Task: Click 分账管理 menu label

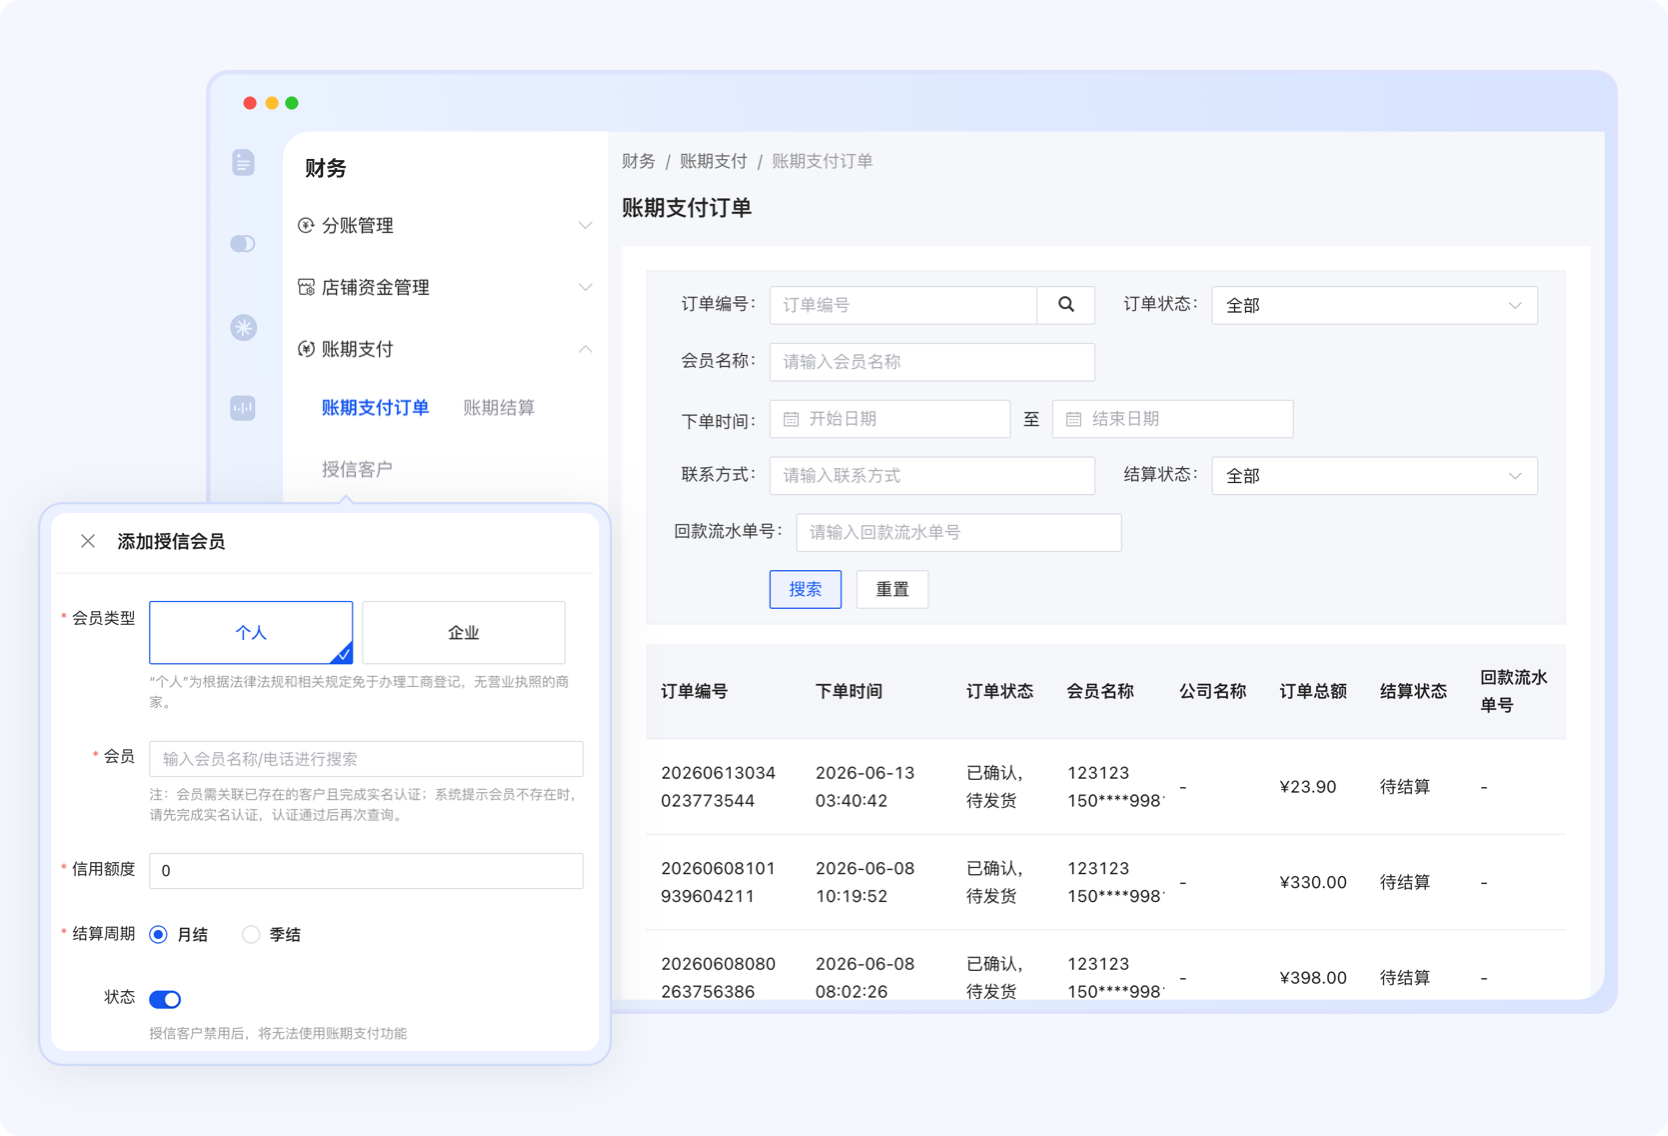Action: click(357, 226)
